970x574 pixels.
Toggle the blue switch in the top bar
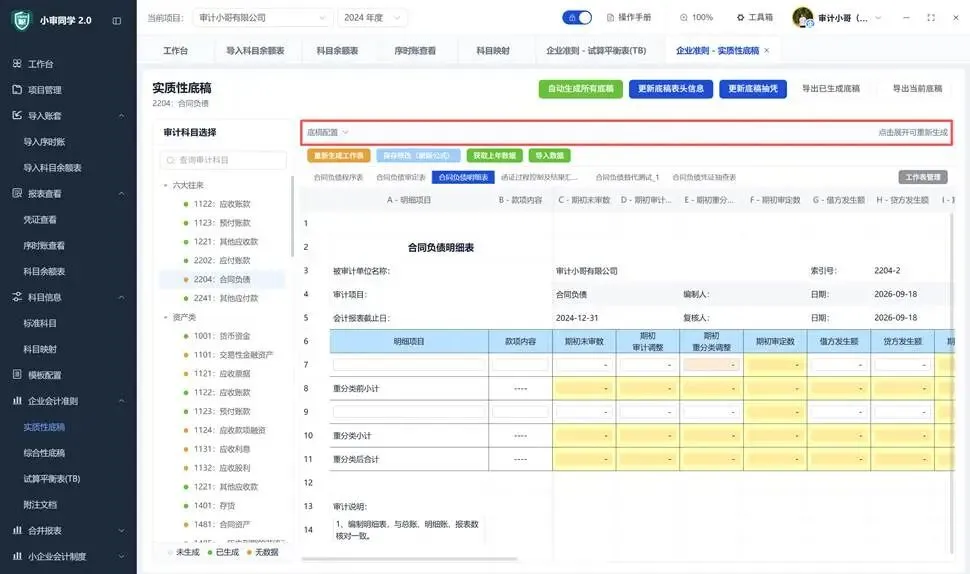[577, 17]
